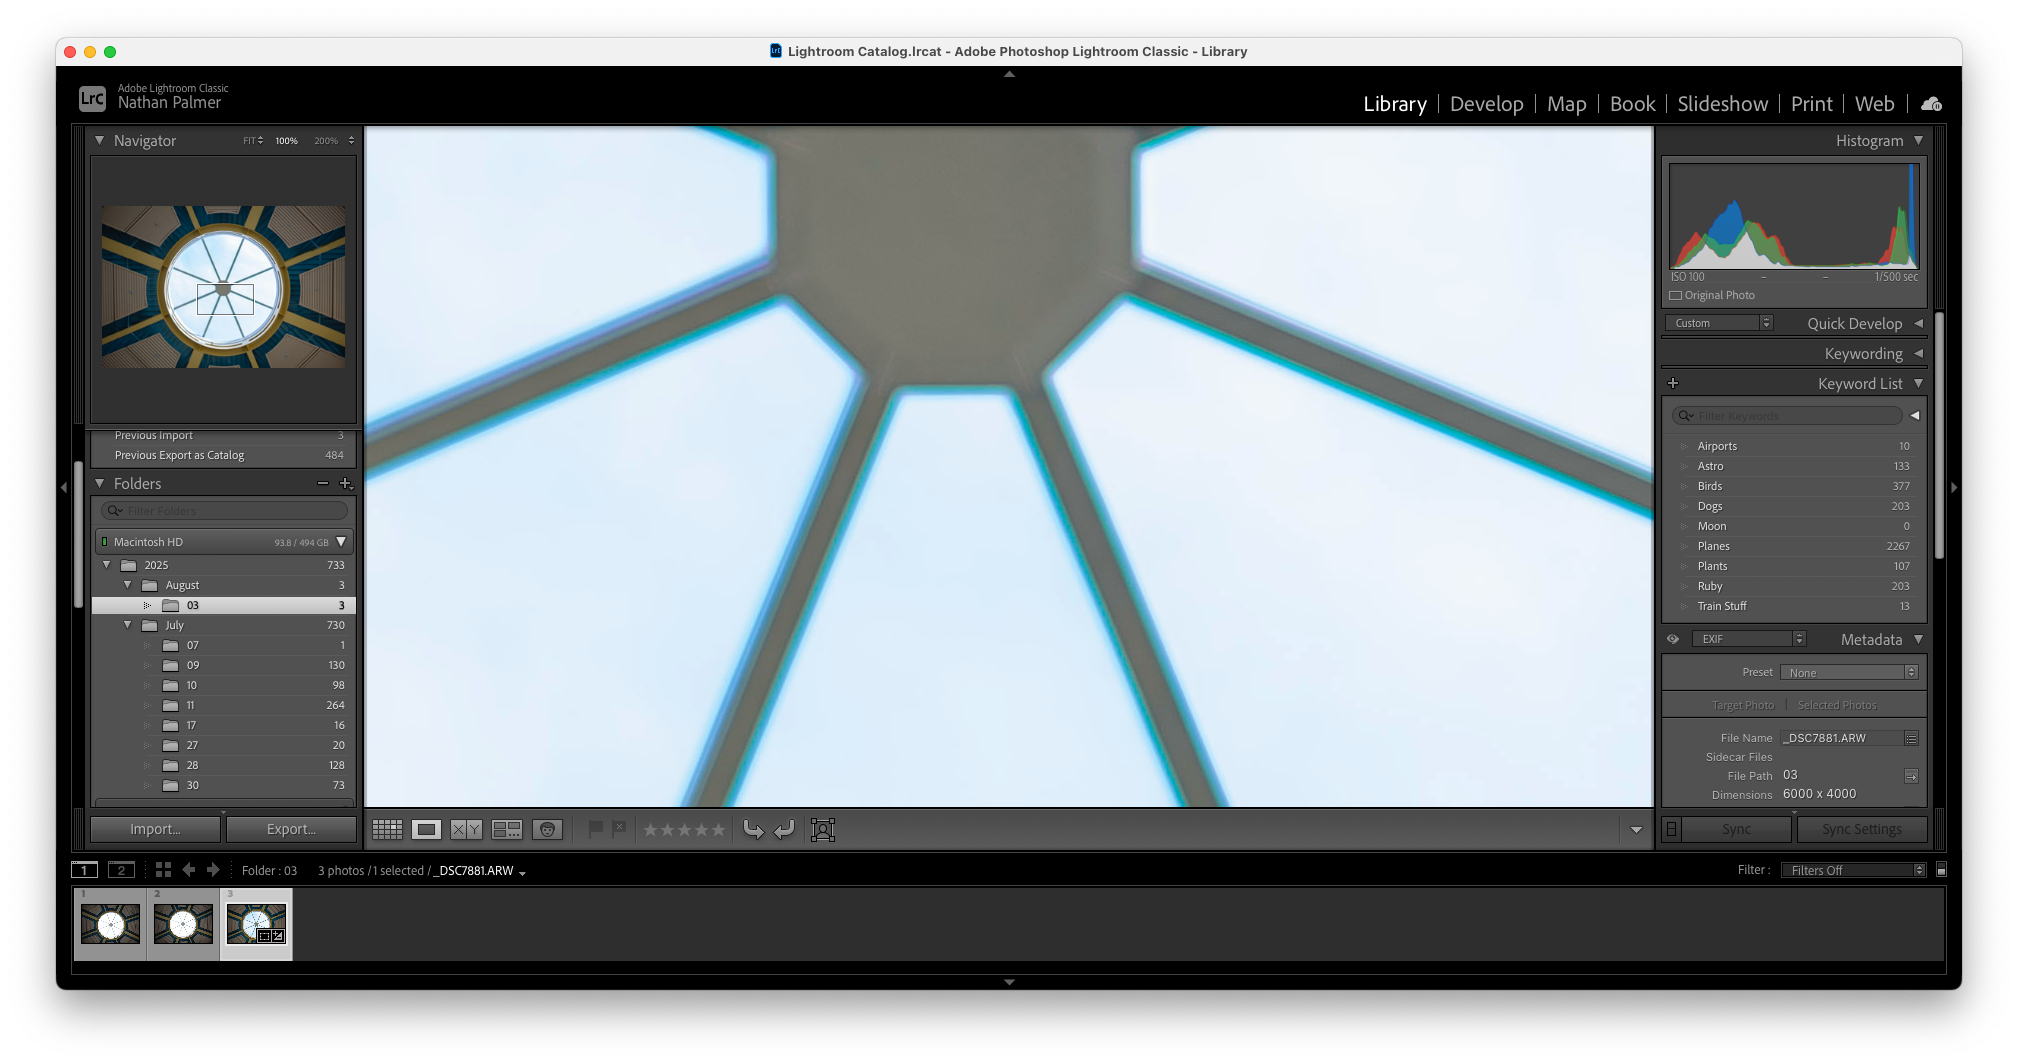
Task: Toggle the filter lock switch
Action: tap(1941, 871)
